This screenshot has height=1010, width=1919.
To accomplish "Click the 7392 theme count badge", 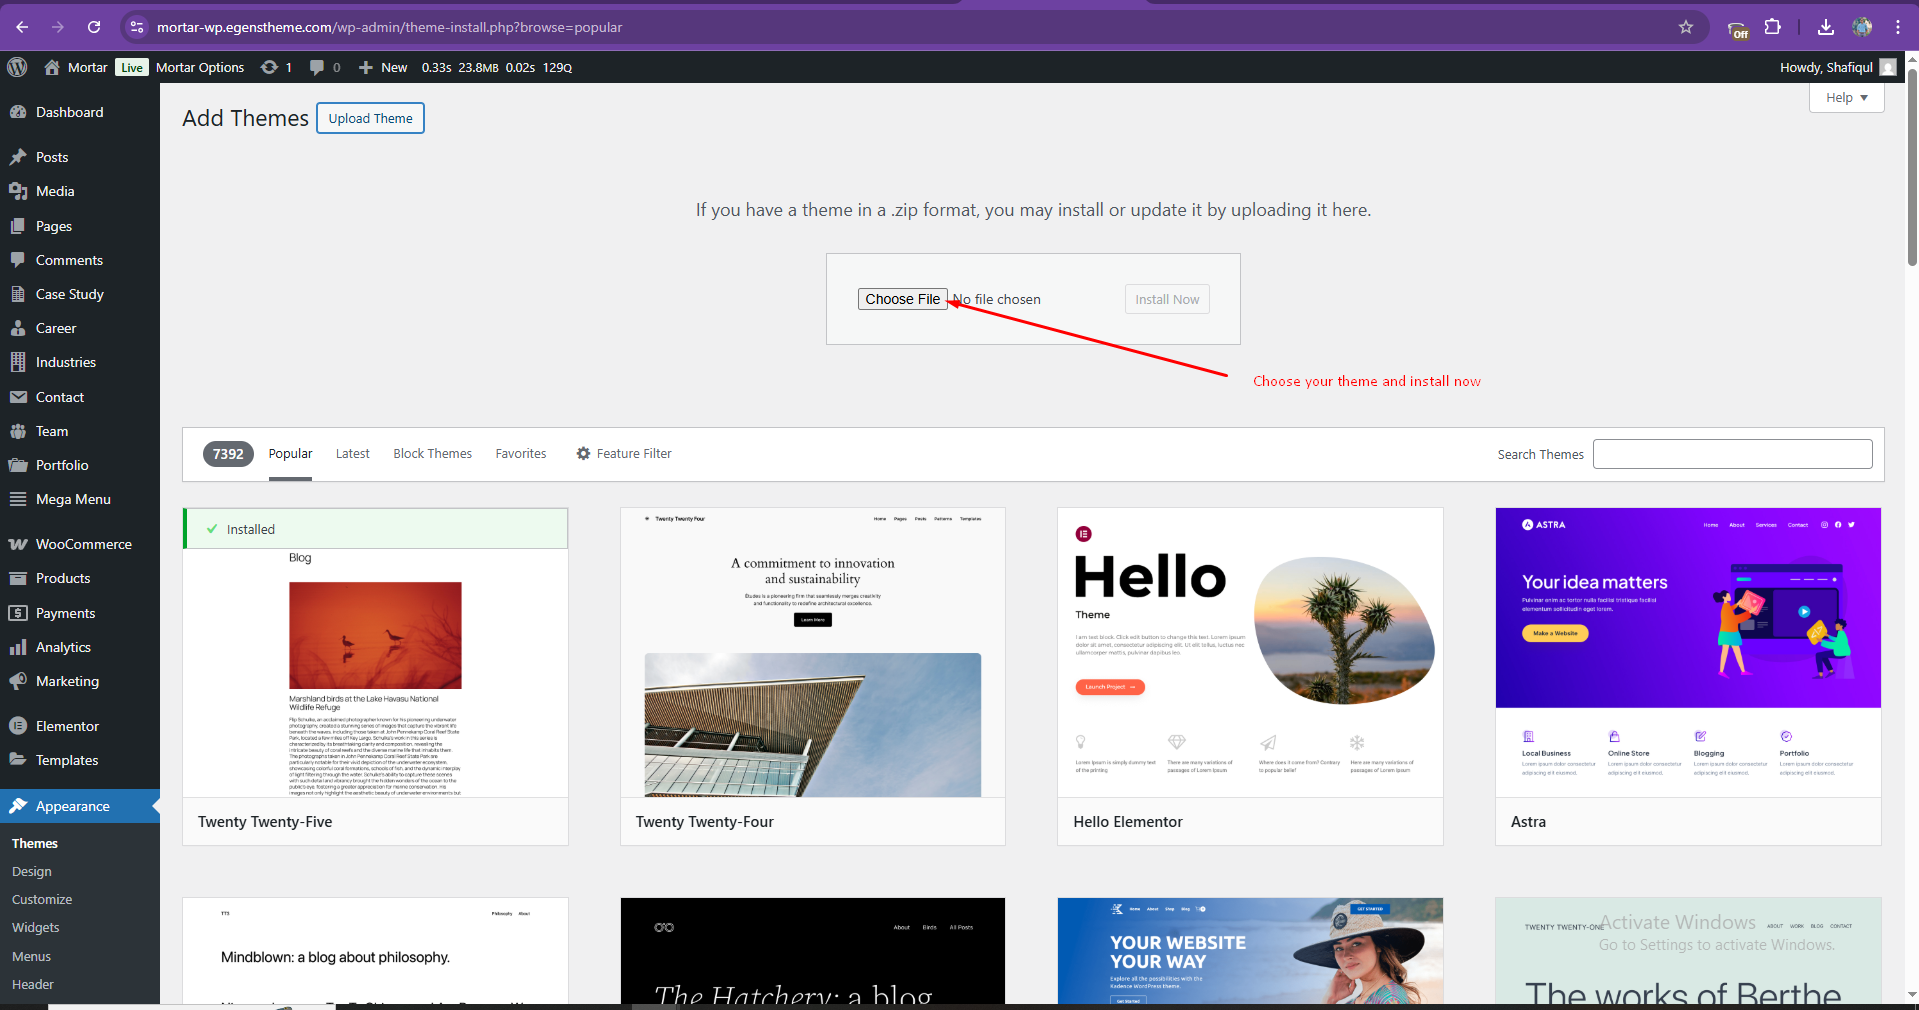I will point(228,454).
